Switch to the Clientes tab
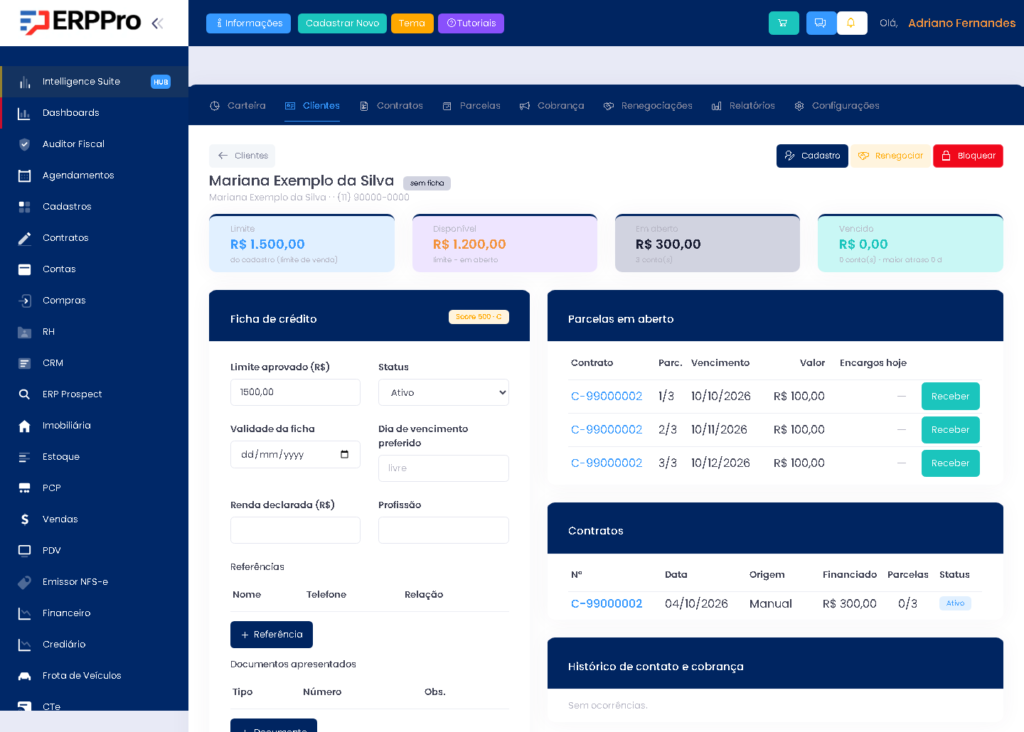Screen dimensions: 1024x732 pos(312,106)
